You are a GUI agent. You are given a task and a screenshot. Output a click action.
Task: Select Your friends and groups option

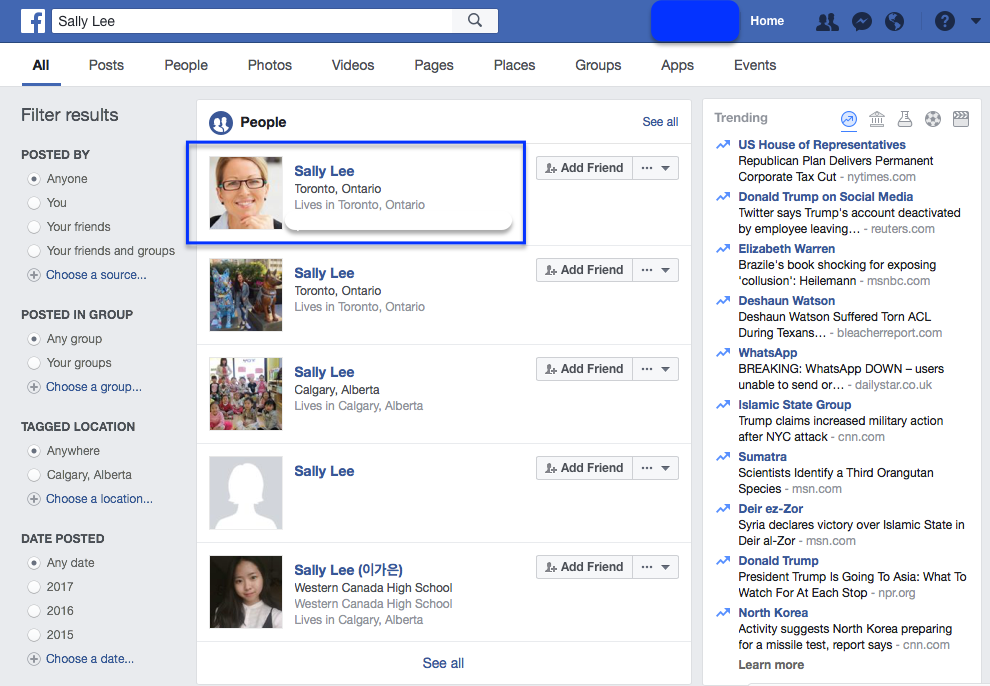pyautogui.click(x=33, y=251)
